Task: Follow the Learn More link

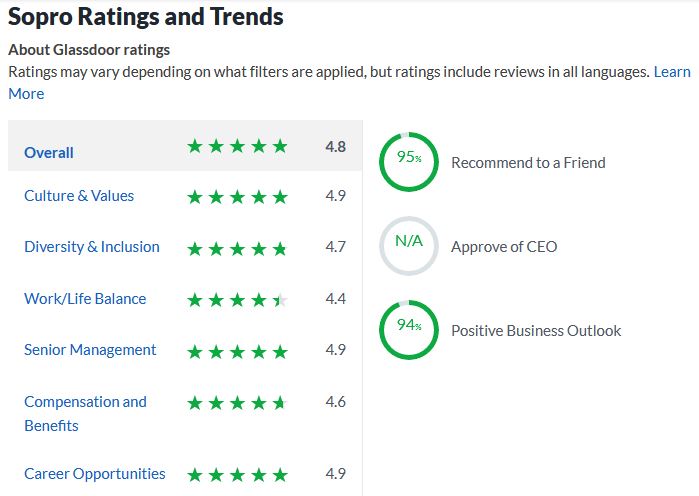Action: [671, 72]
